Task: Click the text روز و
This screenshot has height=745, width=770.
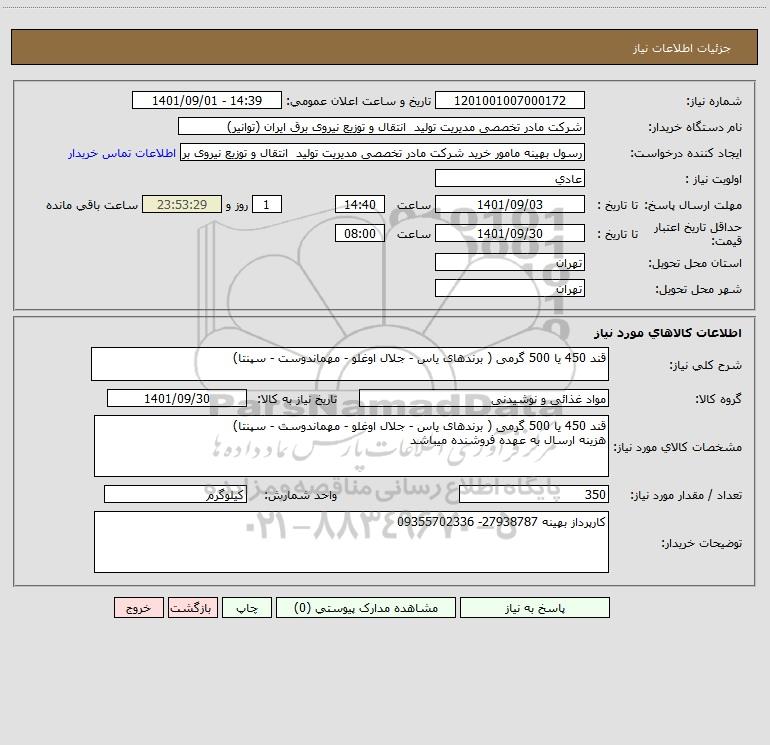Action: pyautogui.click(x=237, y=205)
